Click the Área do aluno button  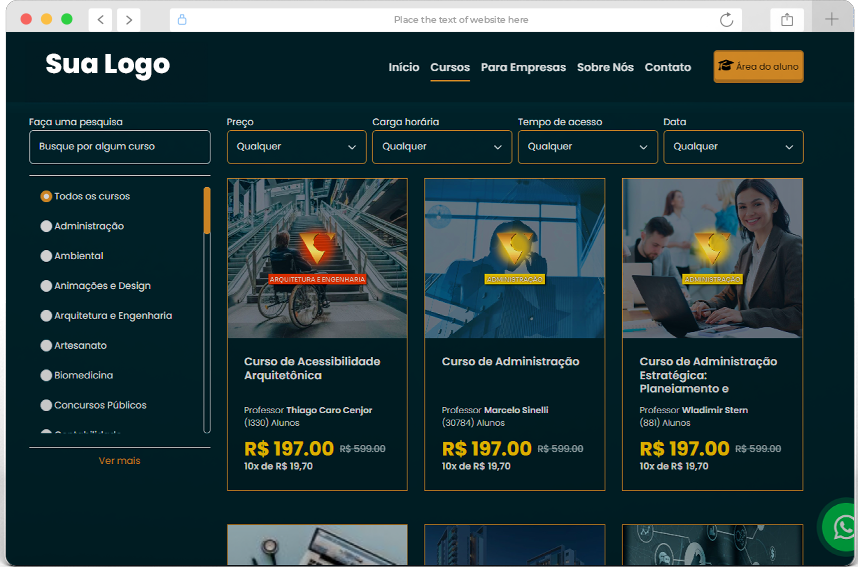click(x=758, y=67)
